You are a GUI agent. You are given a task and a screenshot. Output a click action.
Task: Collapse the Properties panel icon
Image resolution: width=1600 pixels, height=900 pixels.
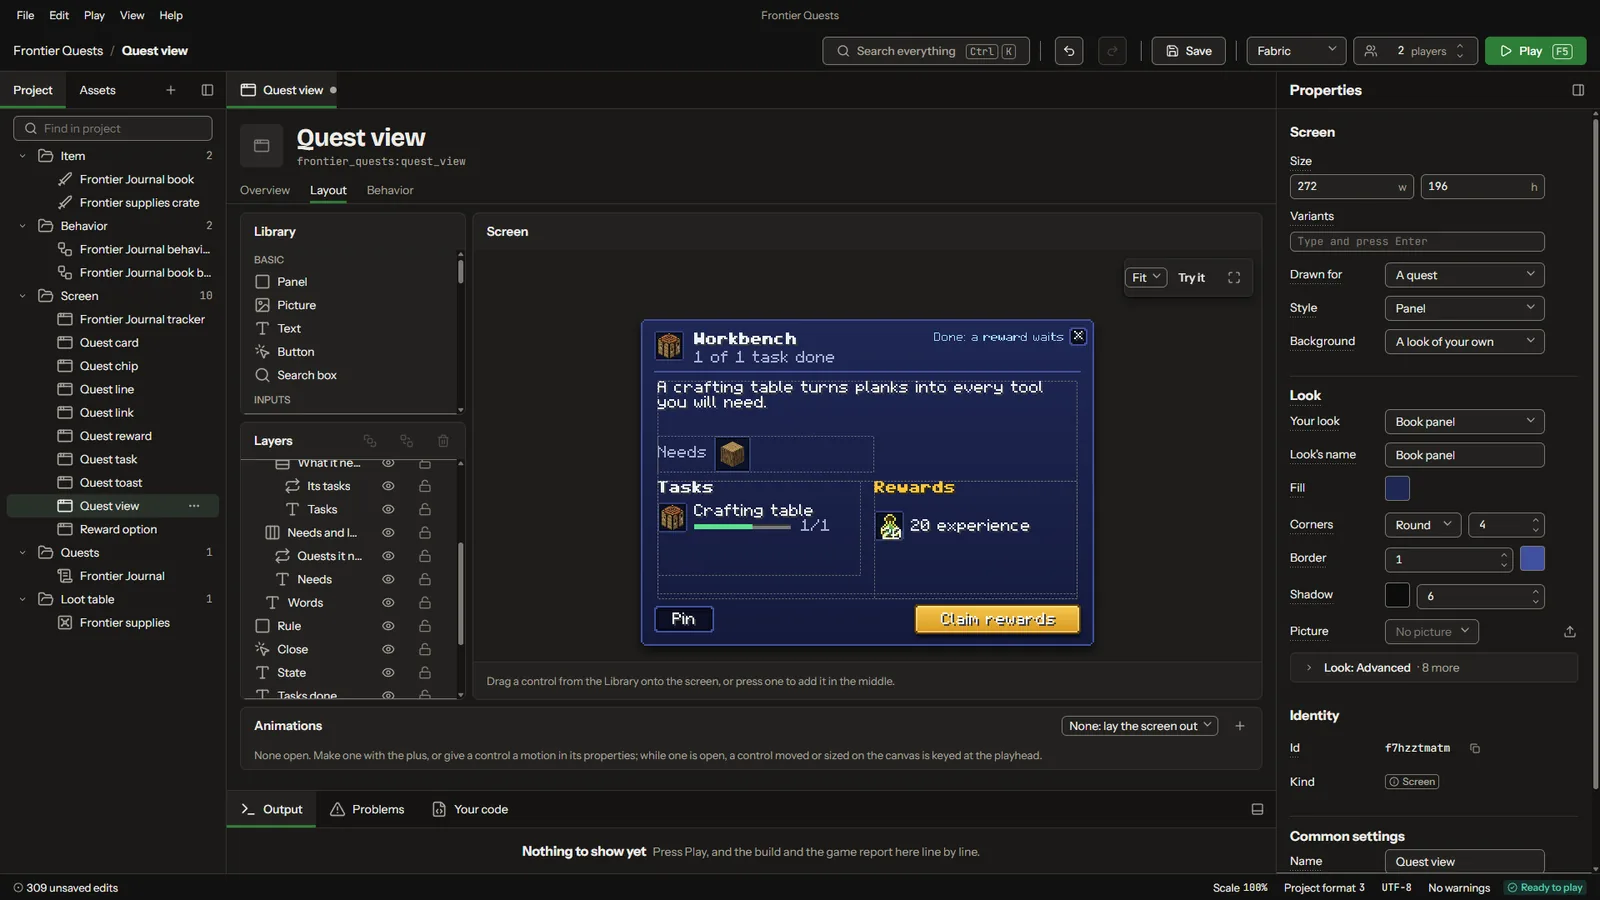(1578, 90)
